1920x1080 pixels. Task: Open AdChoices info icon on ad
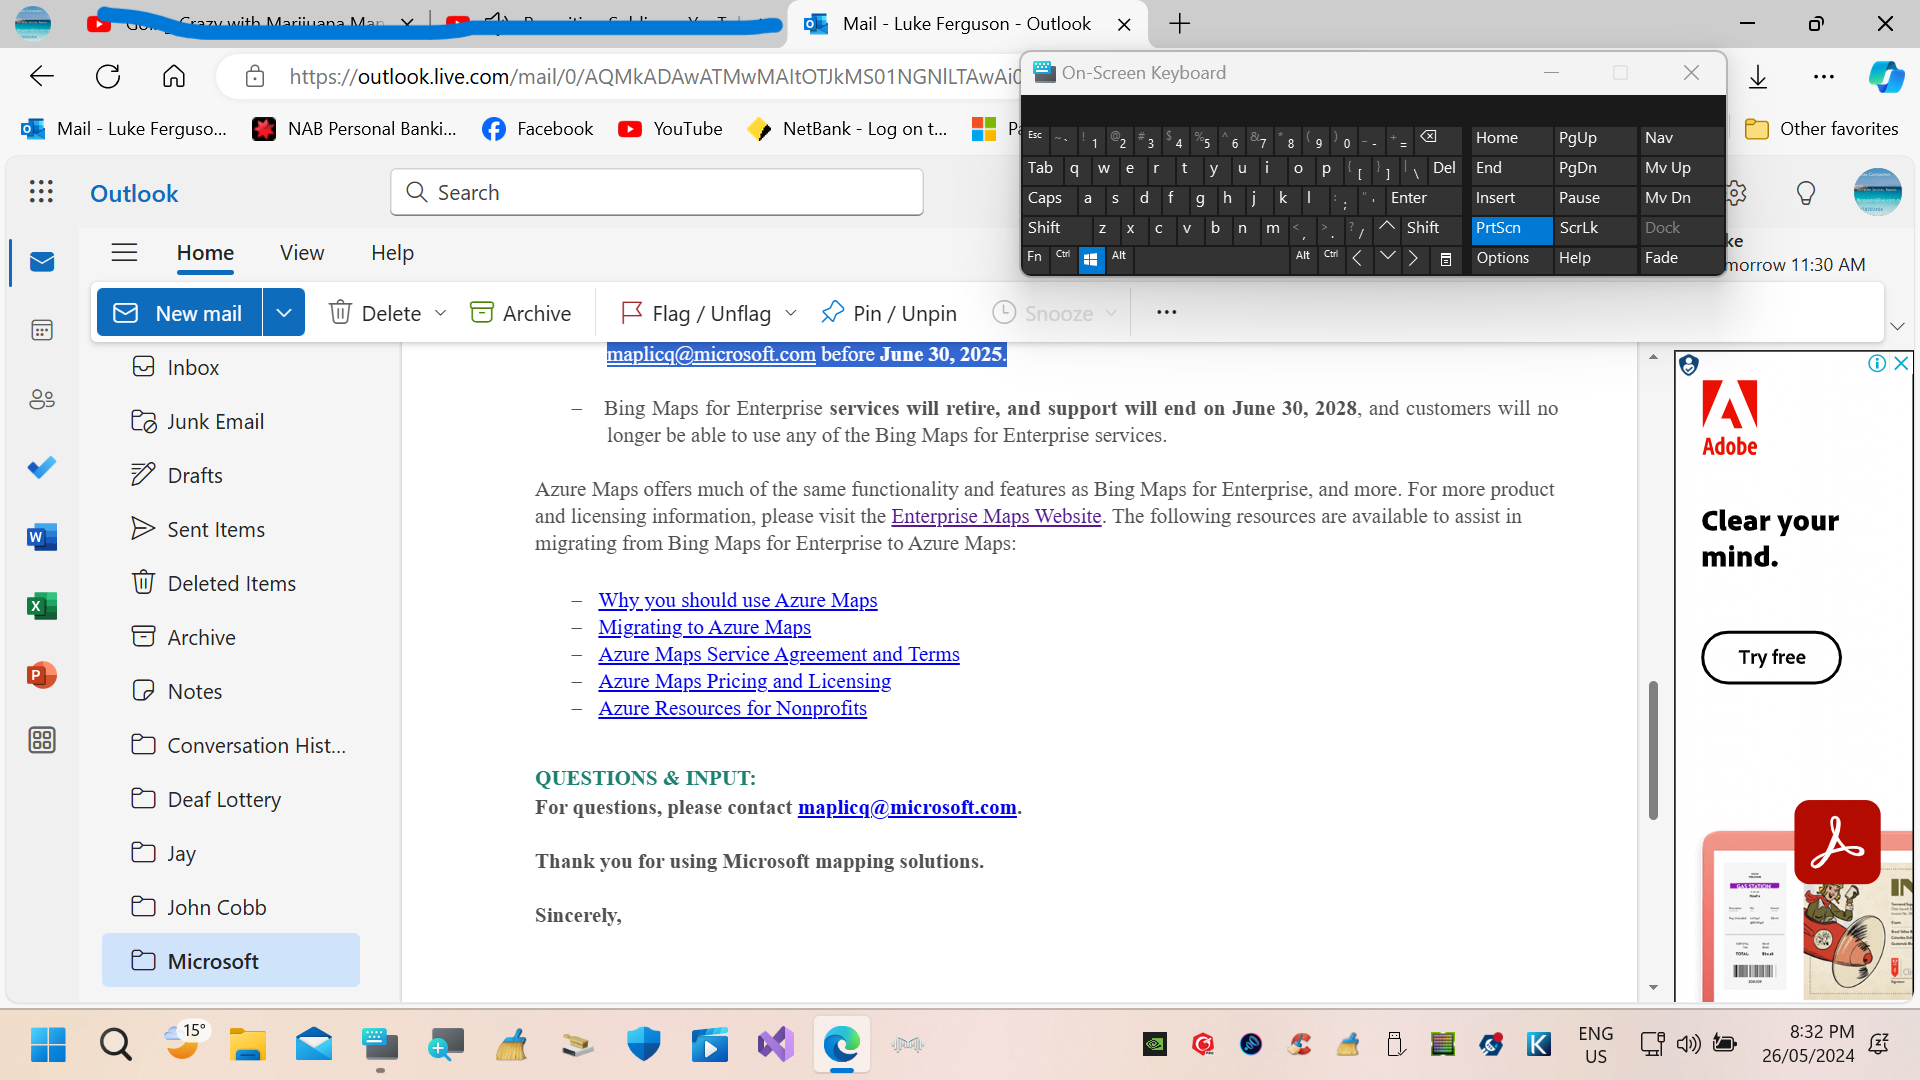pos(1877,363)
